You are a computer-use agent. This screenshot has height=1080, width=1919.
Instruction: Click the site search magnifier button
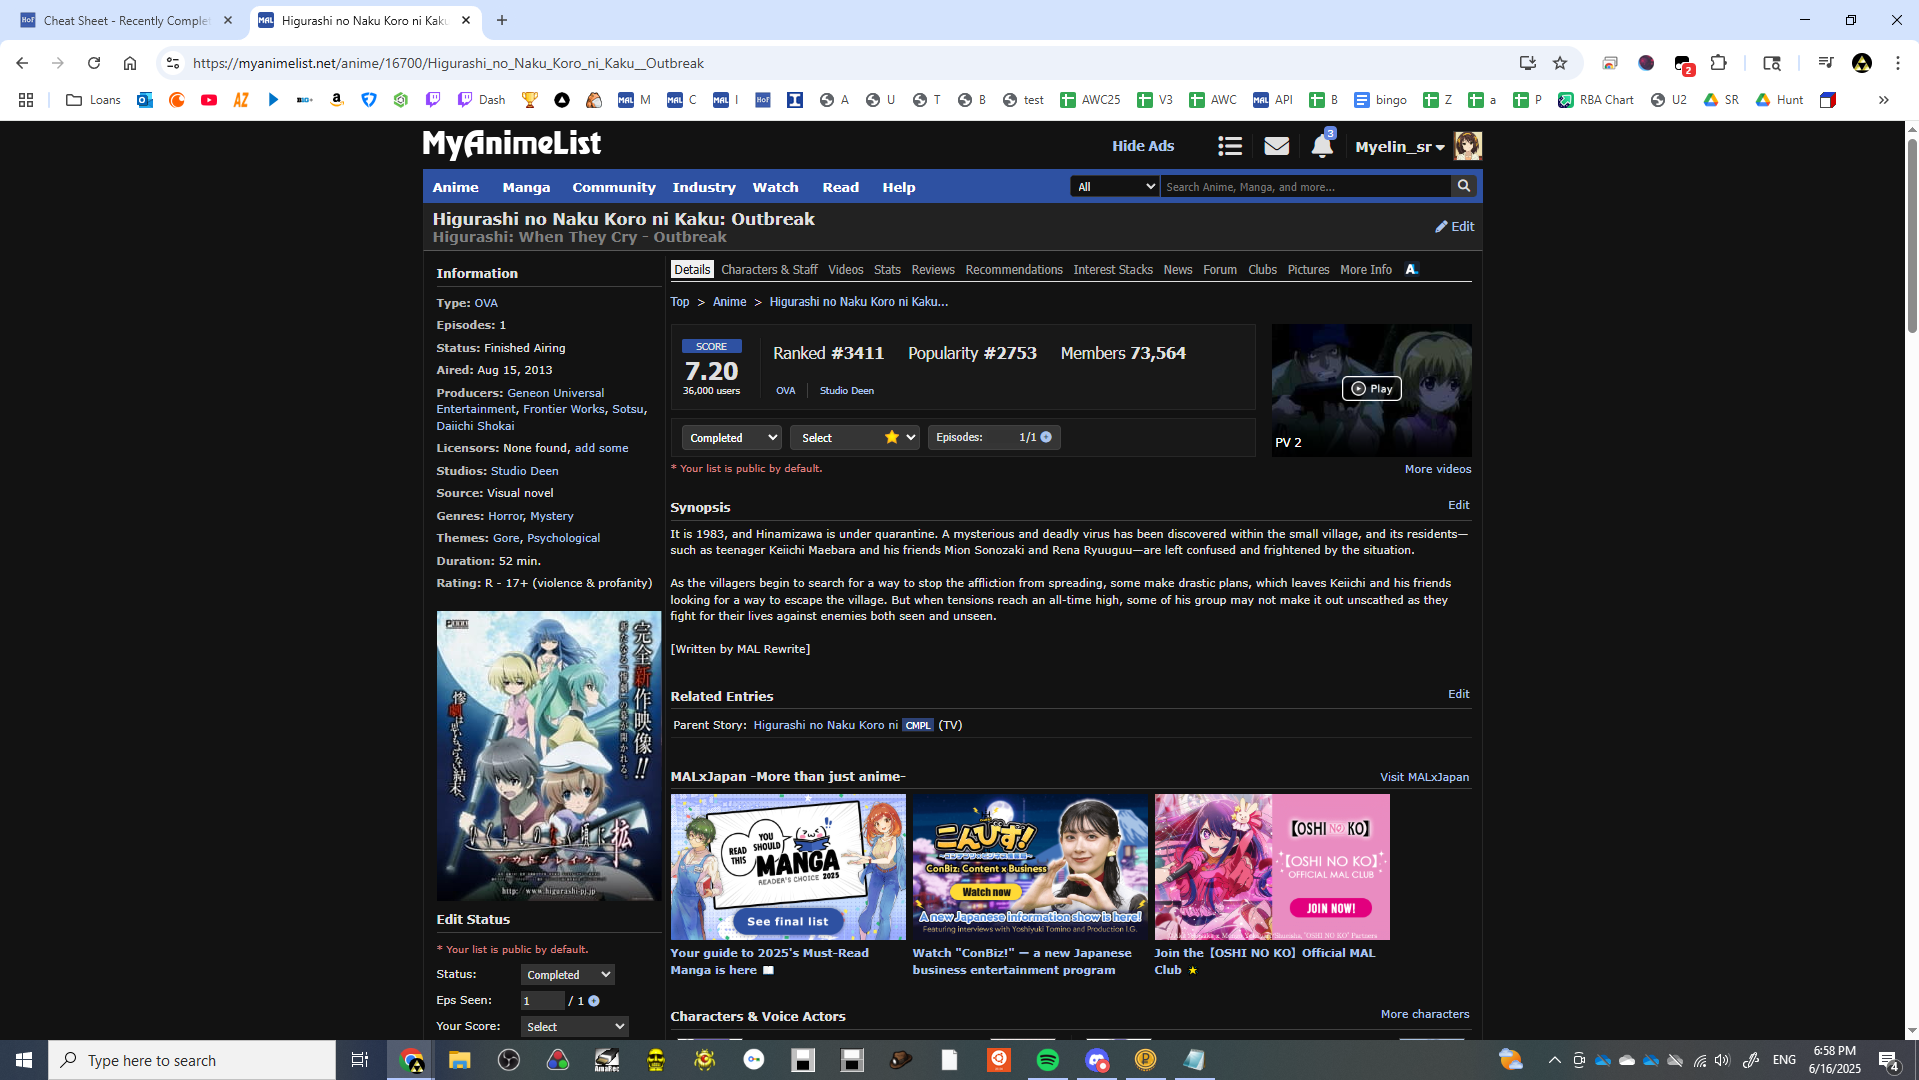tap(1464, 186)
